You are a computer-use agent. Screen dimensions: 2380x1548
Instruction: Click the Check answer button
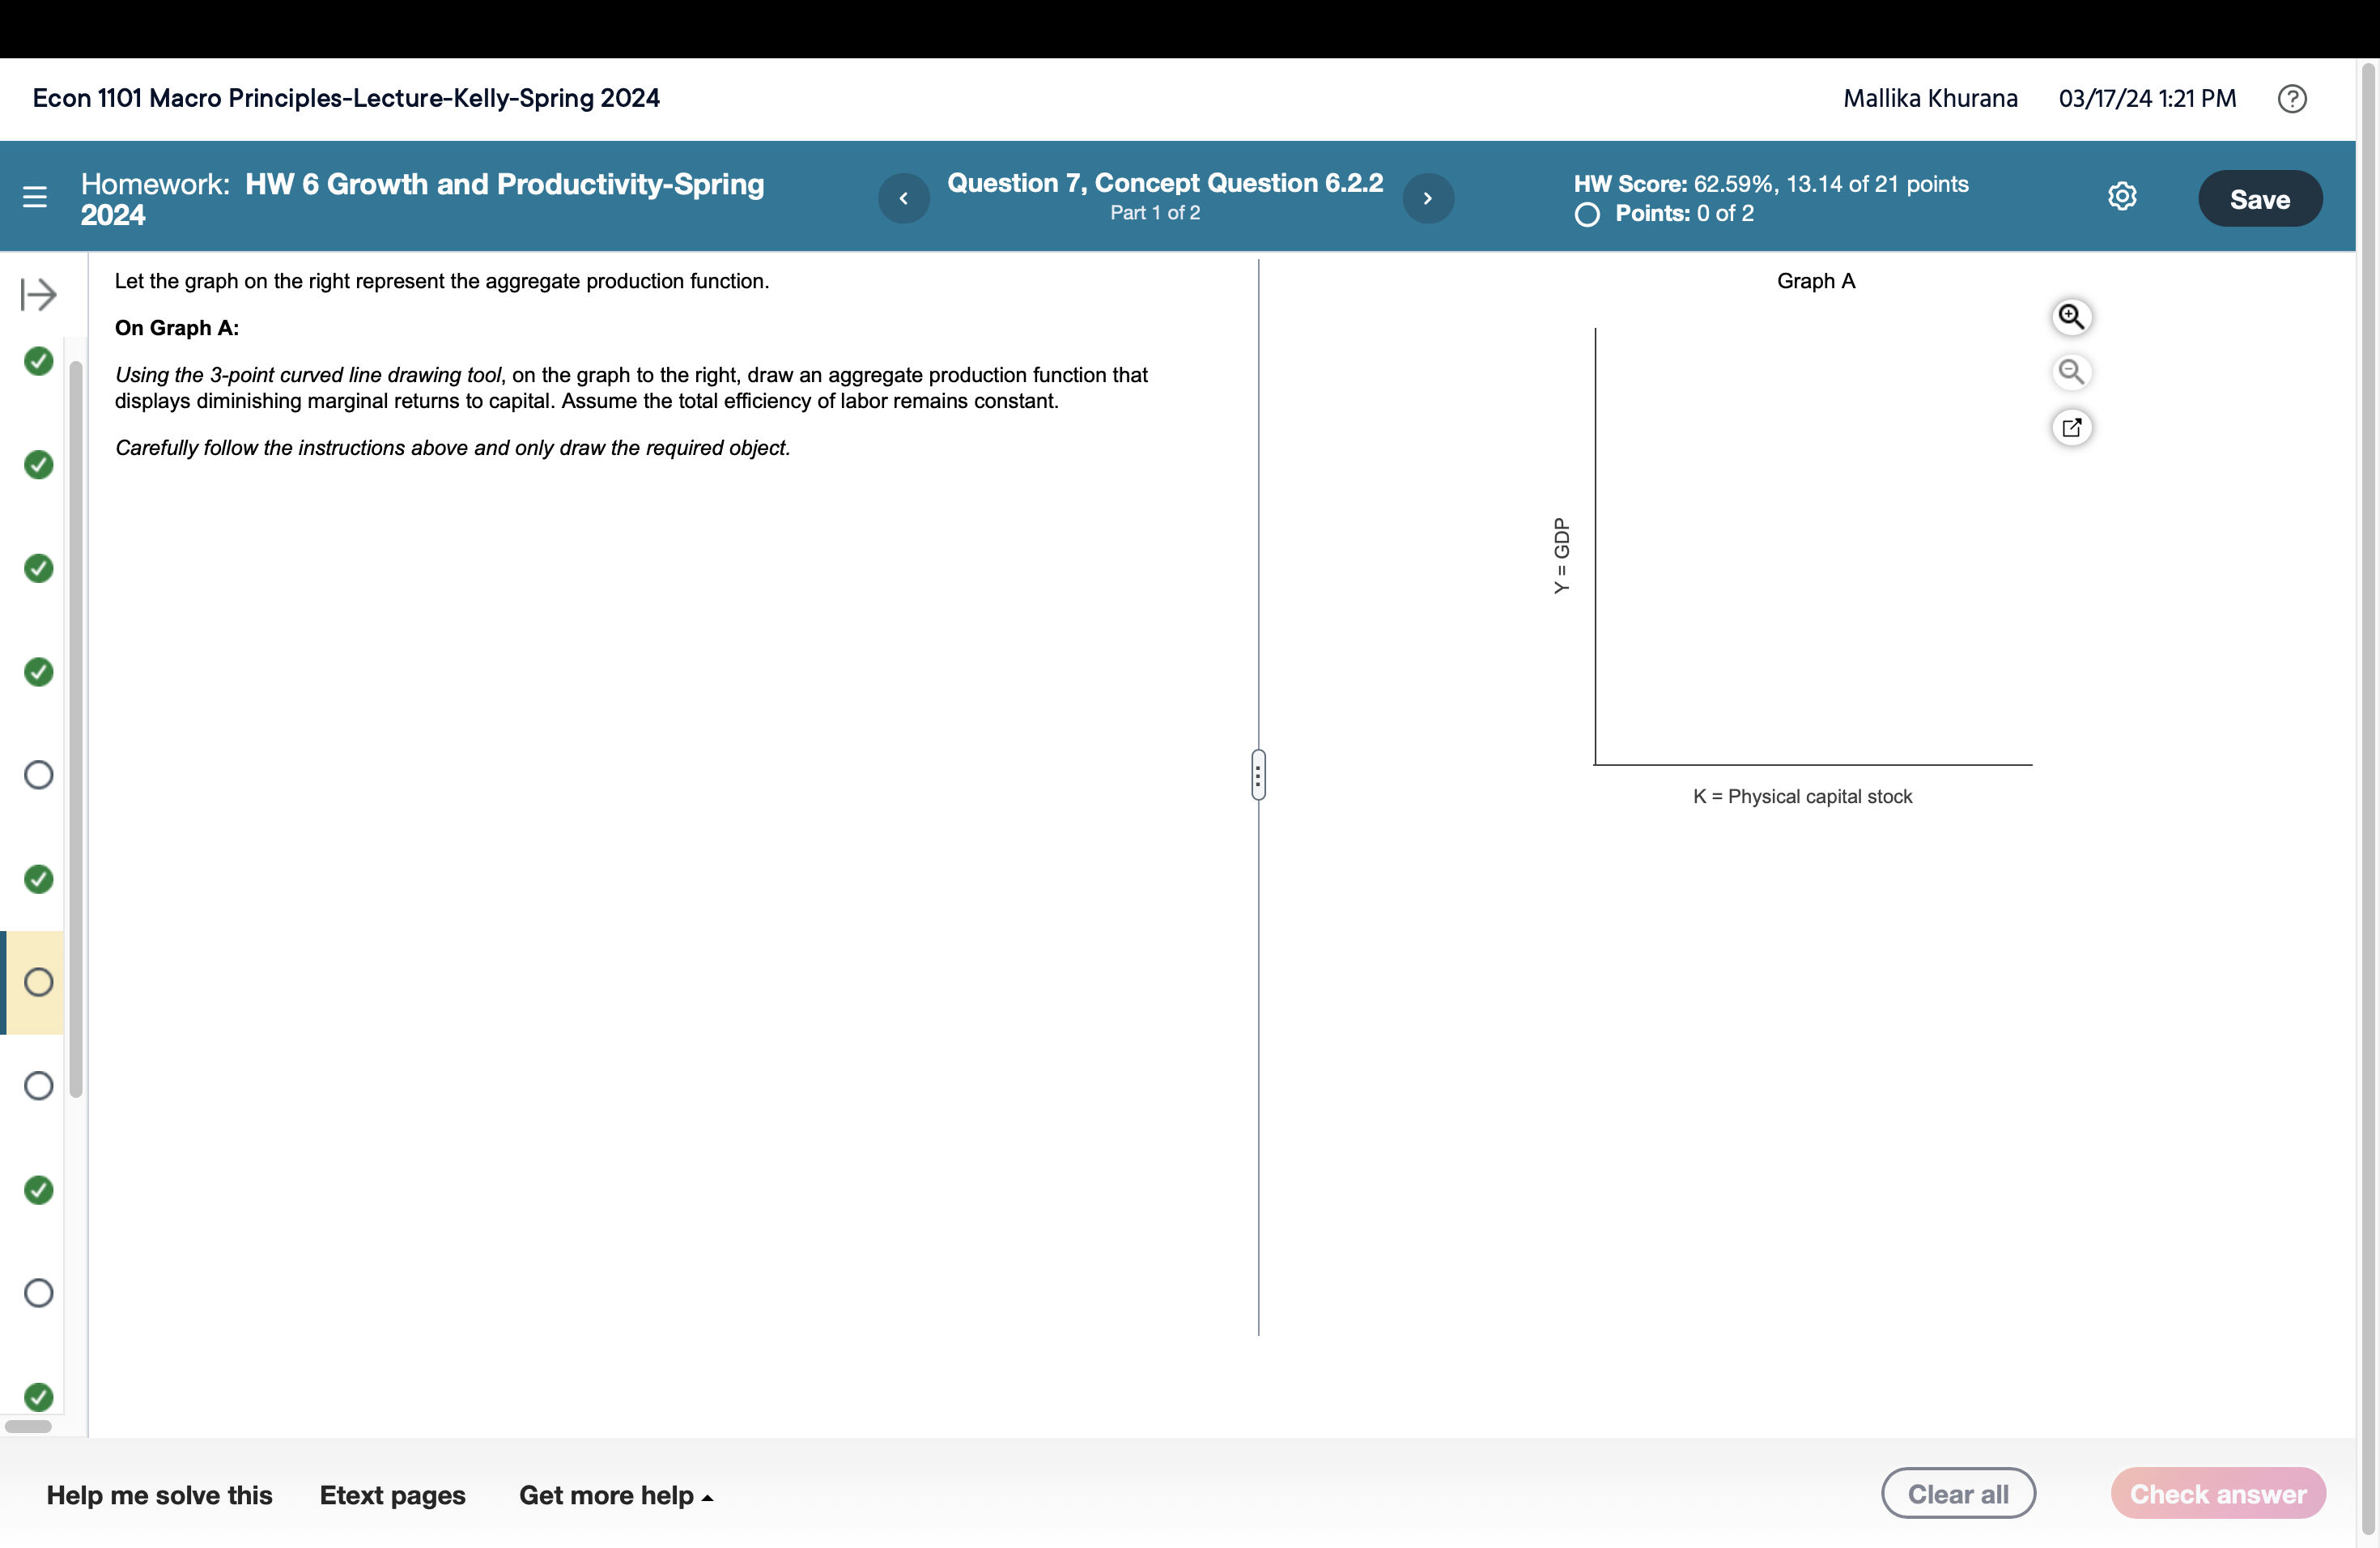(2217, 1493)
